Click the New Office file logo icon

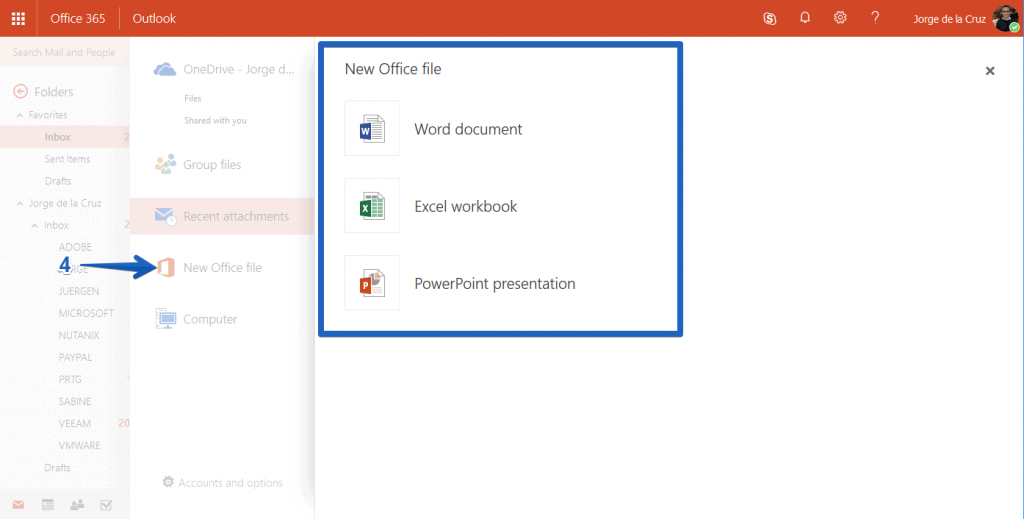click(x=166, y=267)
